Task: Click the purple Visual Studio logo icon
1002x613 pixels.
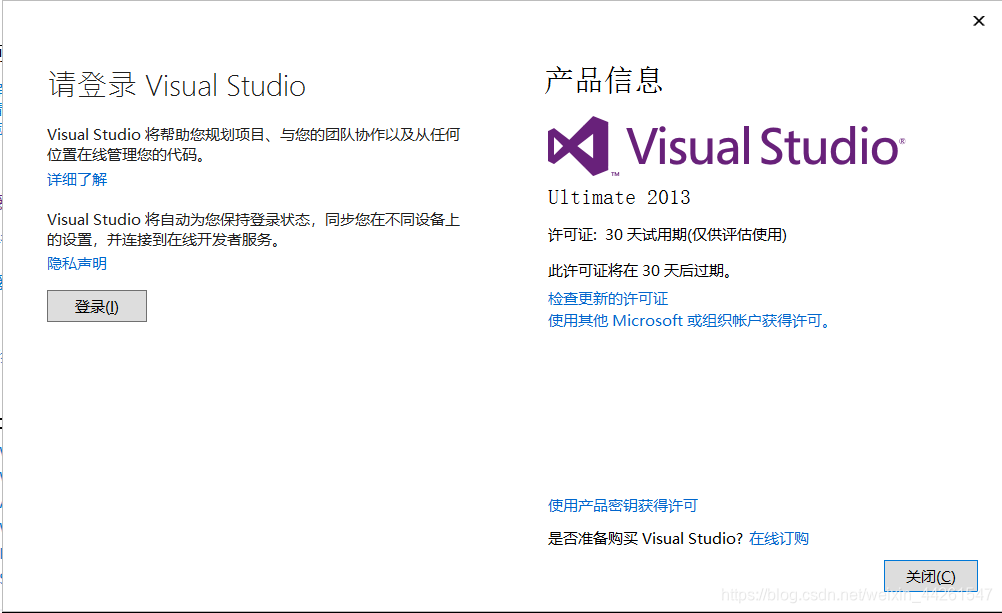Action: tap(578, 146)
